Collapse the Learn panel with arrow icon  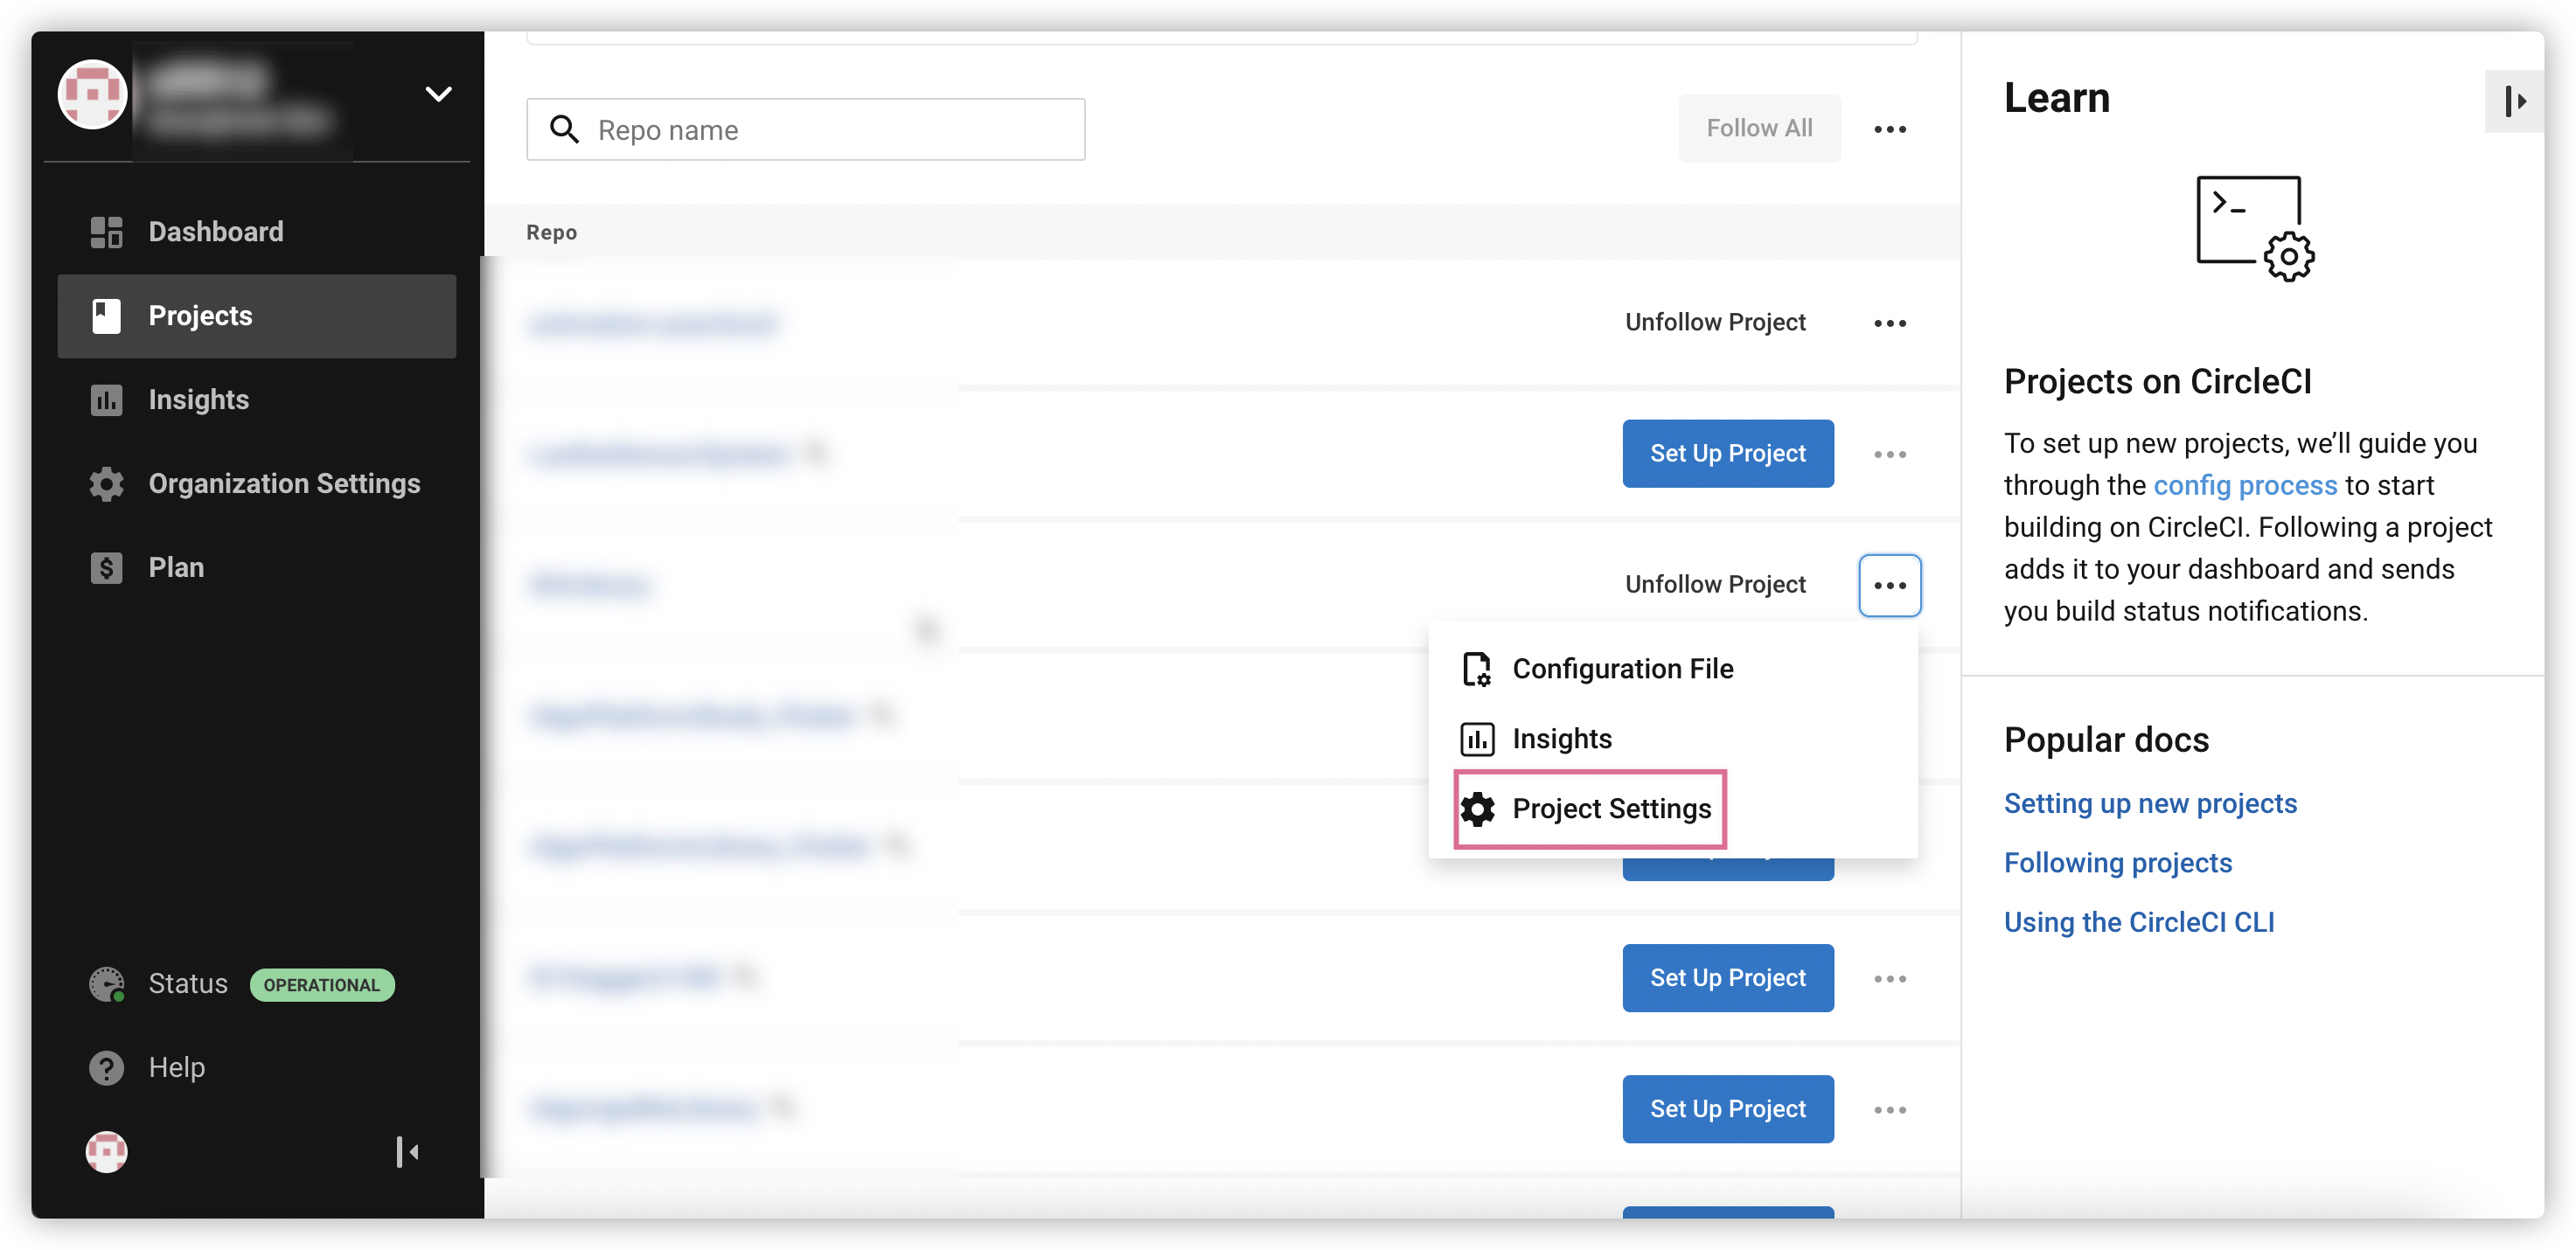(2514, 101)
